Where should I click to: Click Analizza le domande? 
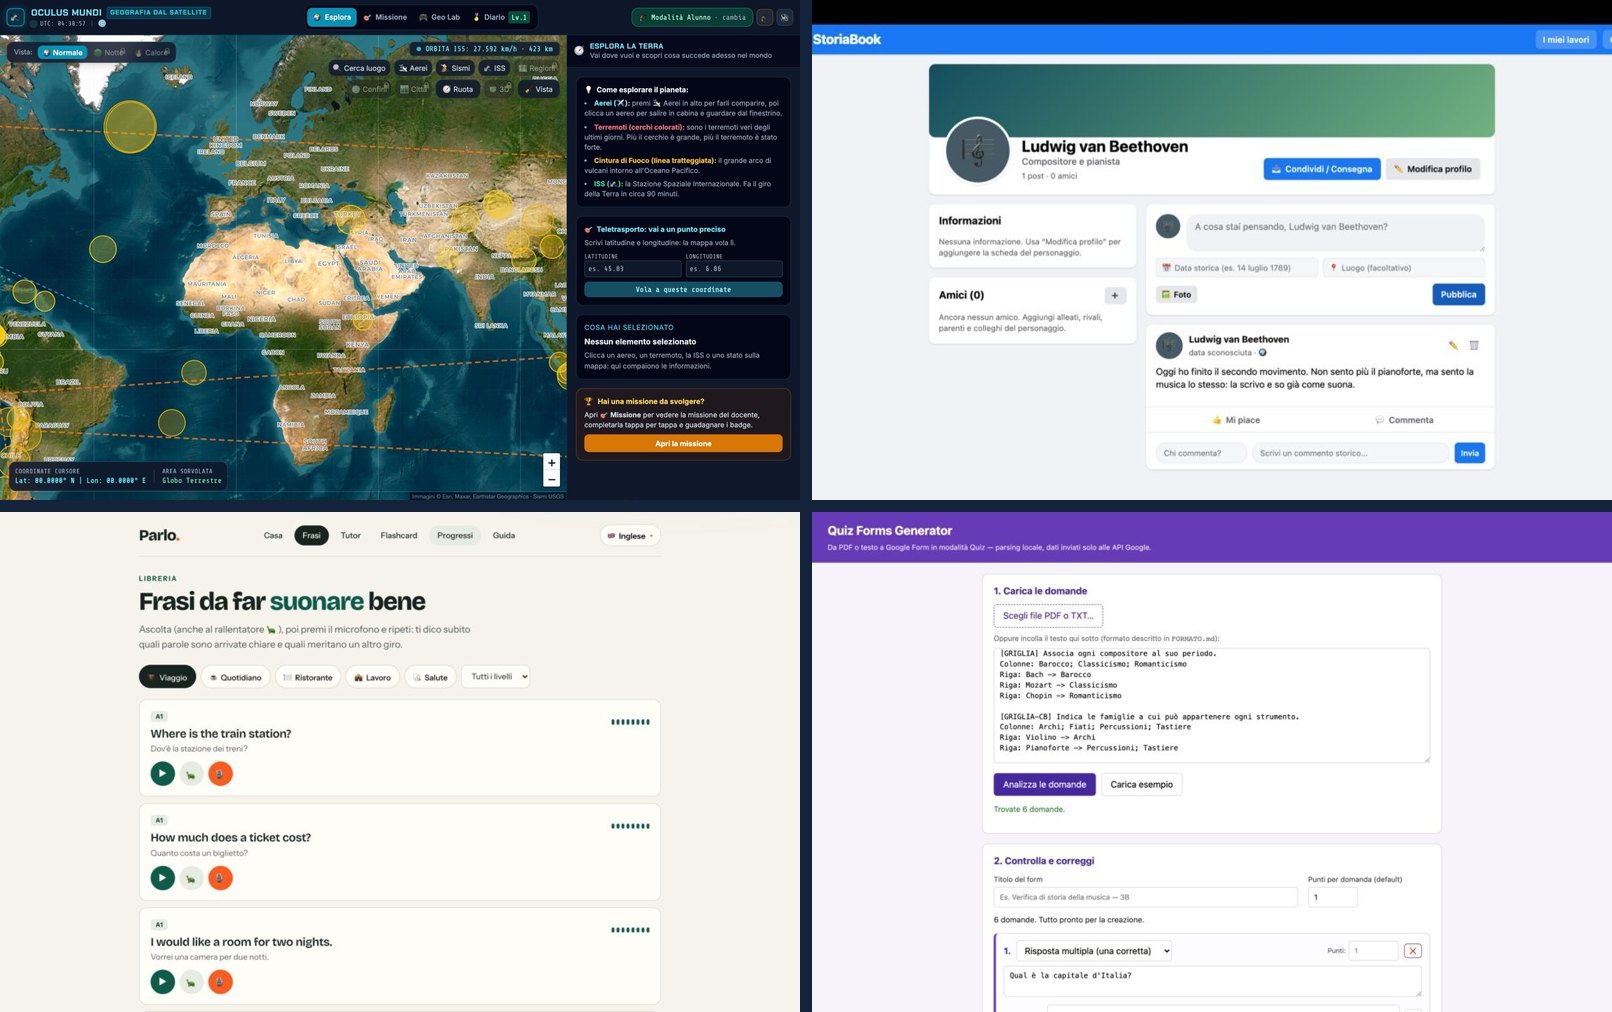tap(1044, 785)
